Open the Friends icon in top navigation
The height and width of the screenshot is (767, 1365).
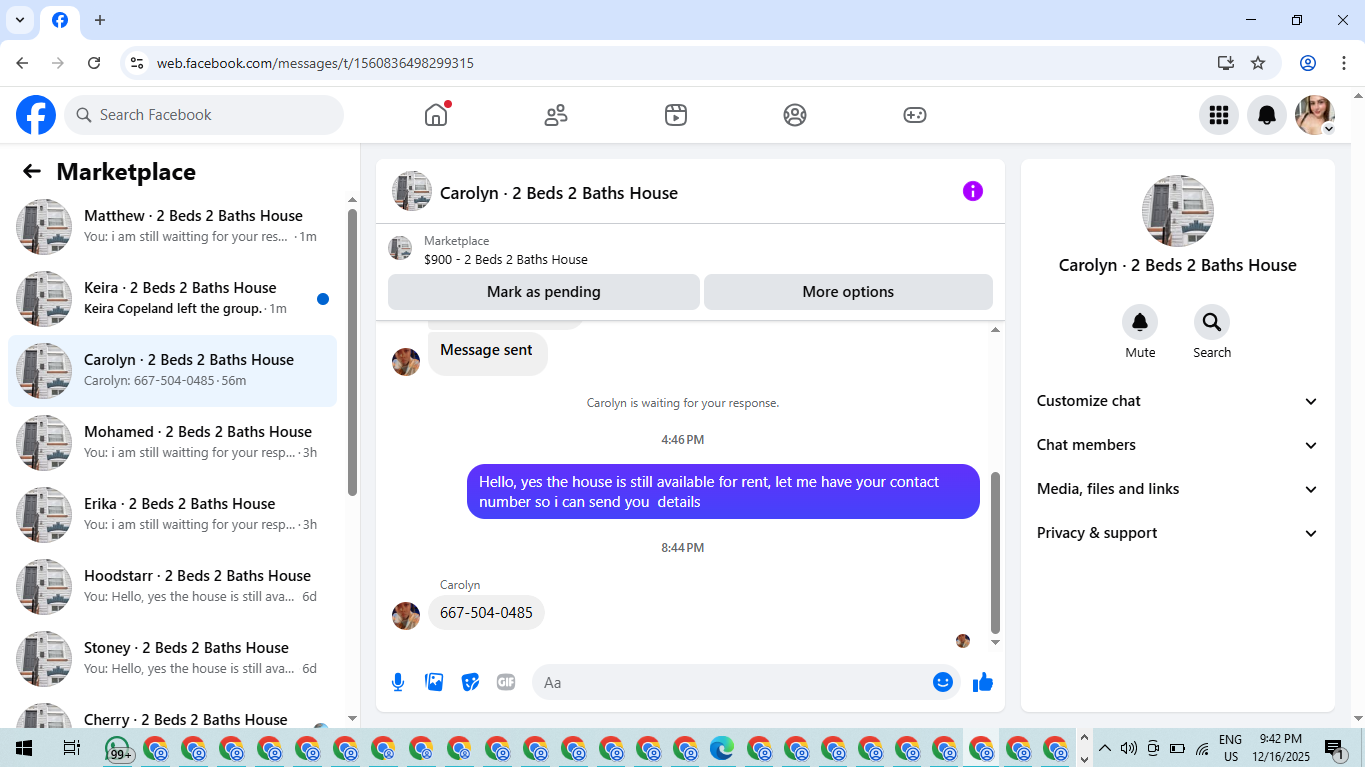click(556, 115)
